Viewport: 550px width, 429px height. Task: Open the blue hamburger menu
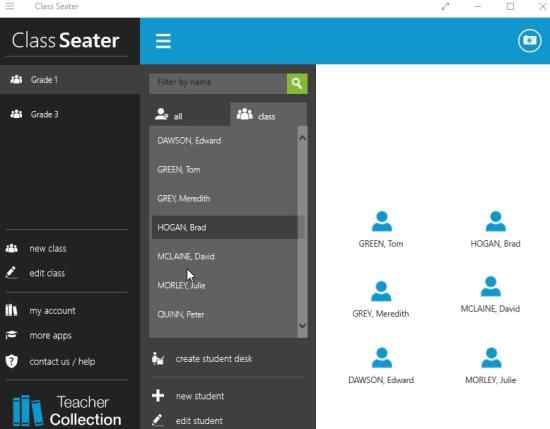click(x=163, y=41)
